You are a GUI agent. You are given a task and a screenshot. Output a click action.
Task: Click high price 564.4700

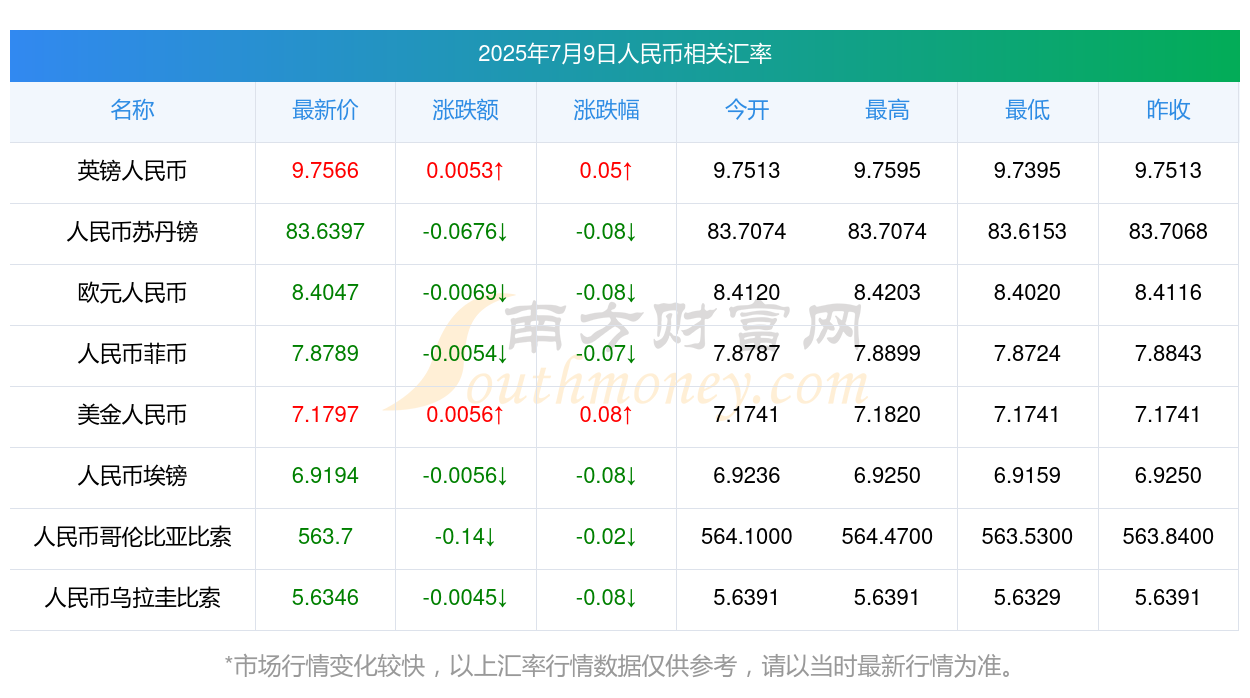point(887,537)
